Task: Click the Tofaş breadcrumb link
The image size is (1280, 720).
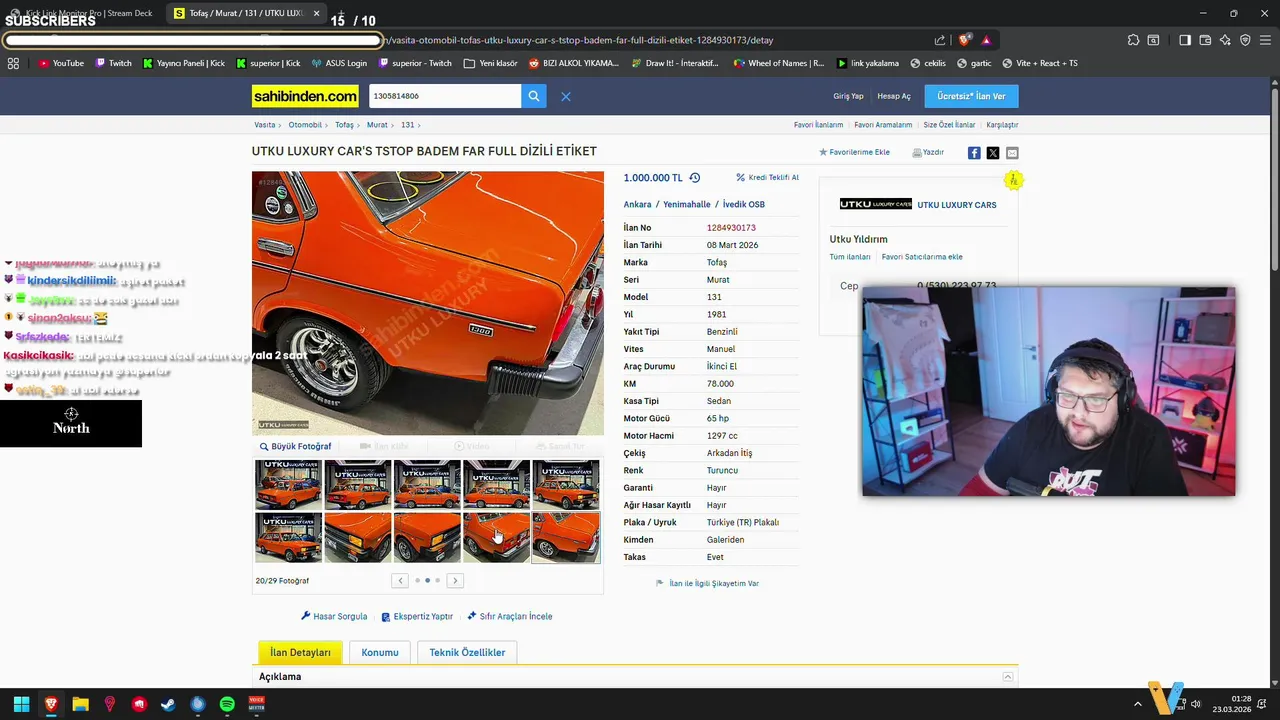Action: point(344,125)
